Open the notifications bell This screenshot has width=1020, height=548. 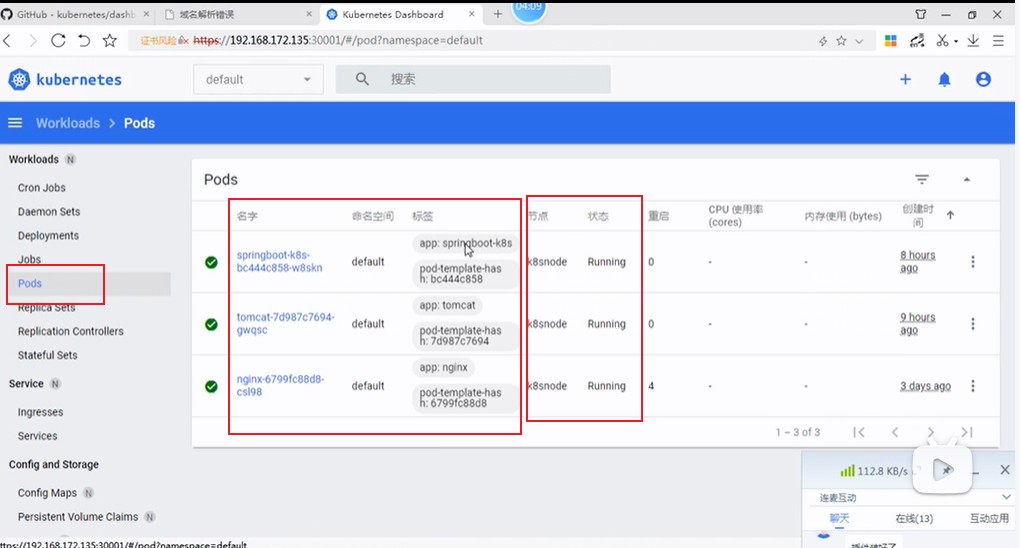(x=944, y=79)
